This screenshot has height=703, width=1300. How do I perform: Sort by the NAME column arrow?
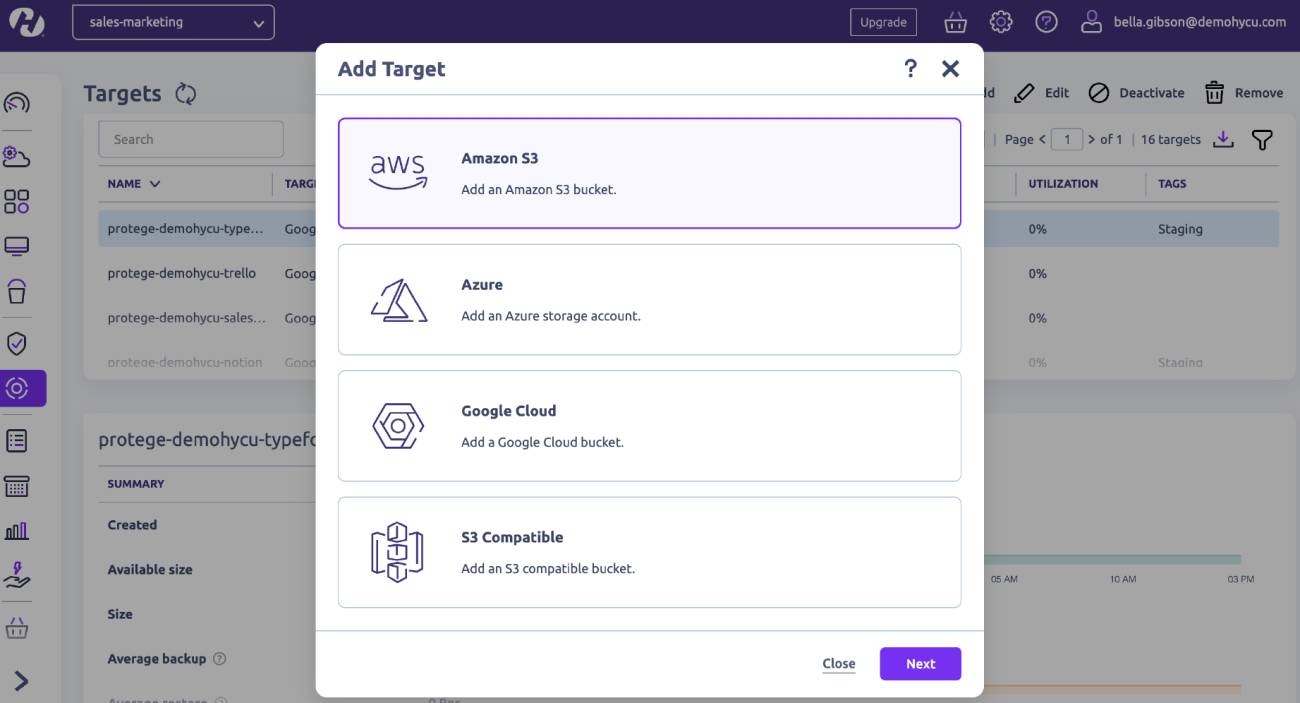tap(155, 184)
